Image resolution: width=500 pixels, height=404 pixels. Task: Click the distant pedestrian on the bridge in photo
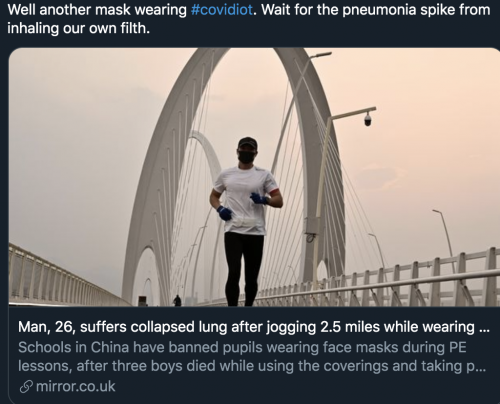(x=177, y=301)
